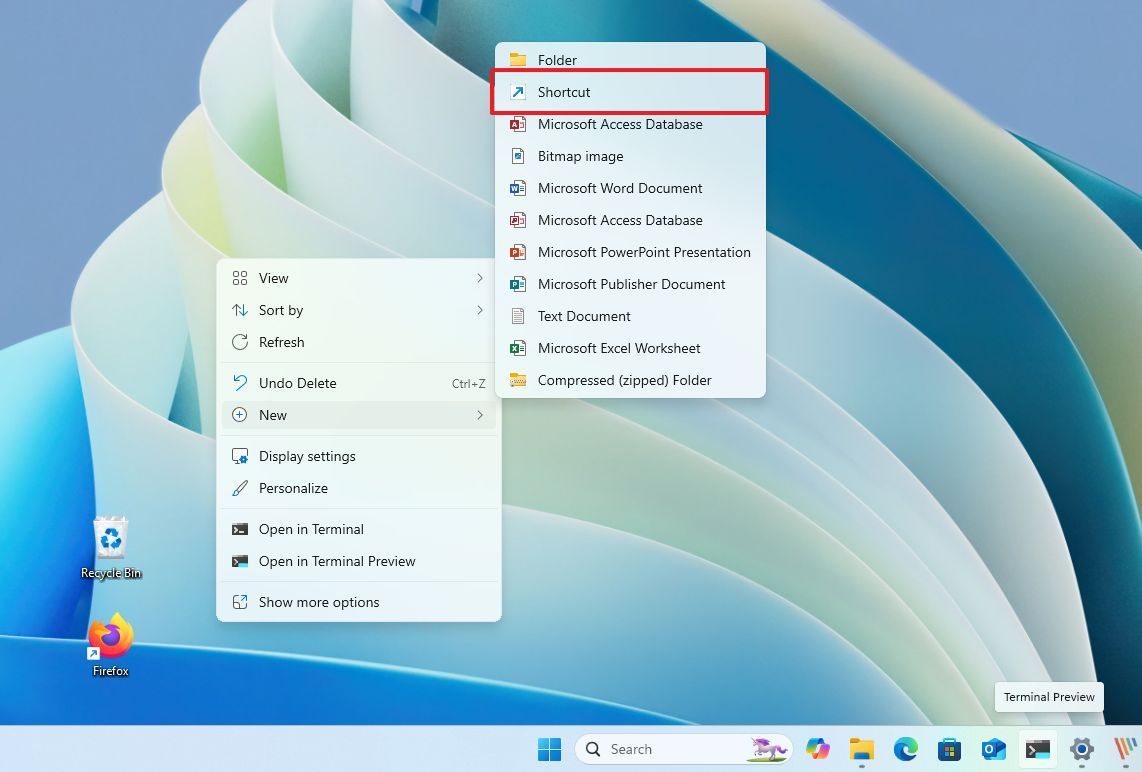The width and height of the screenshot is (1142, 772).
Task: Create a new Microsoft Excel Worksheet
Action: (x=619, y=348)
